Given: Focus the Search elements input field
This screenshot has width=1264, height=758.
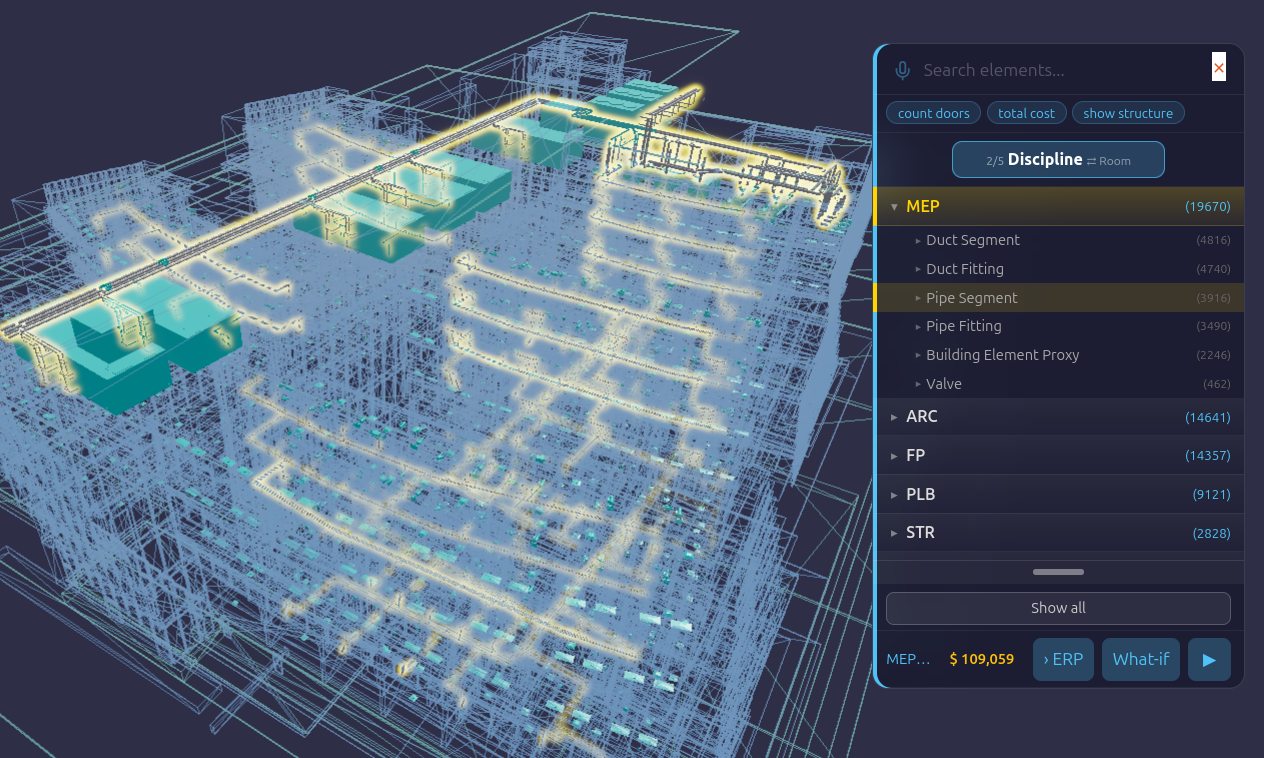Looking at the screenshot, I should tap(1060, 70).
